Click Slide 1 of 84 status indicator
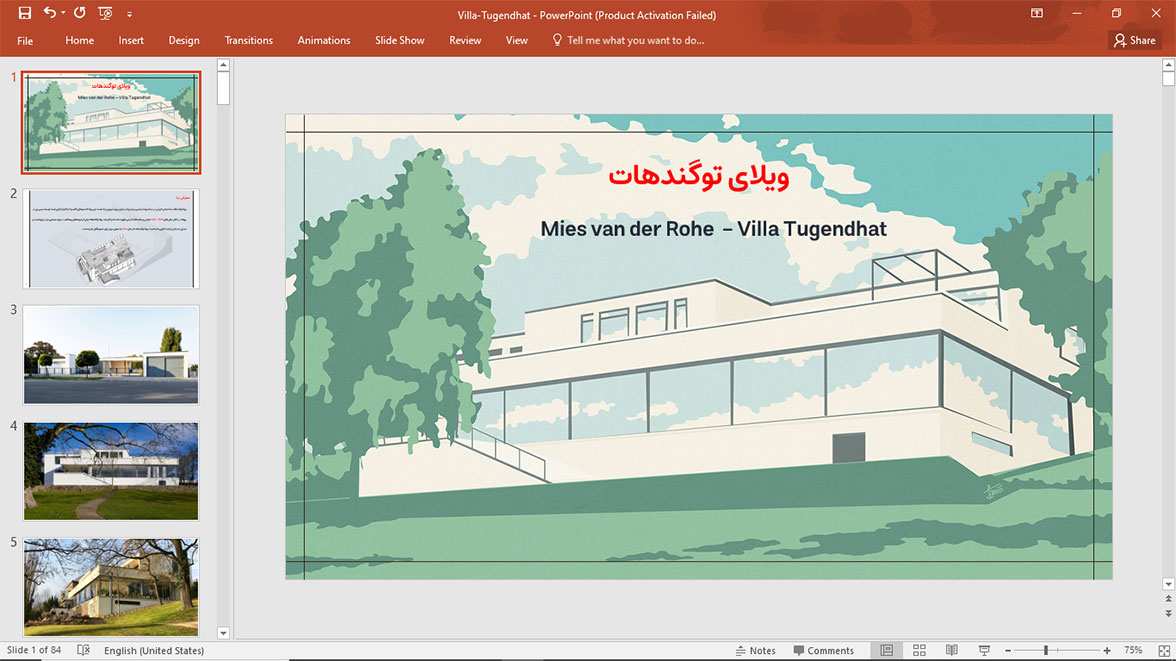The height and width of the screenshot is (661, 1176). coord(34,650)
